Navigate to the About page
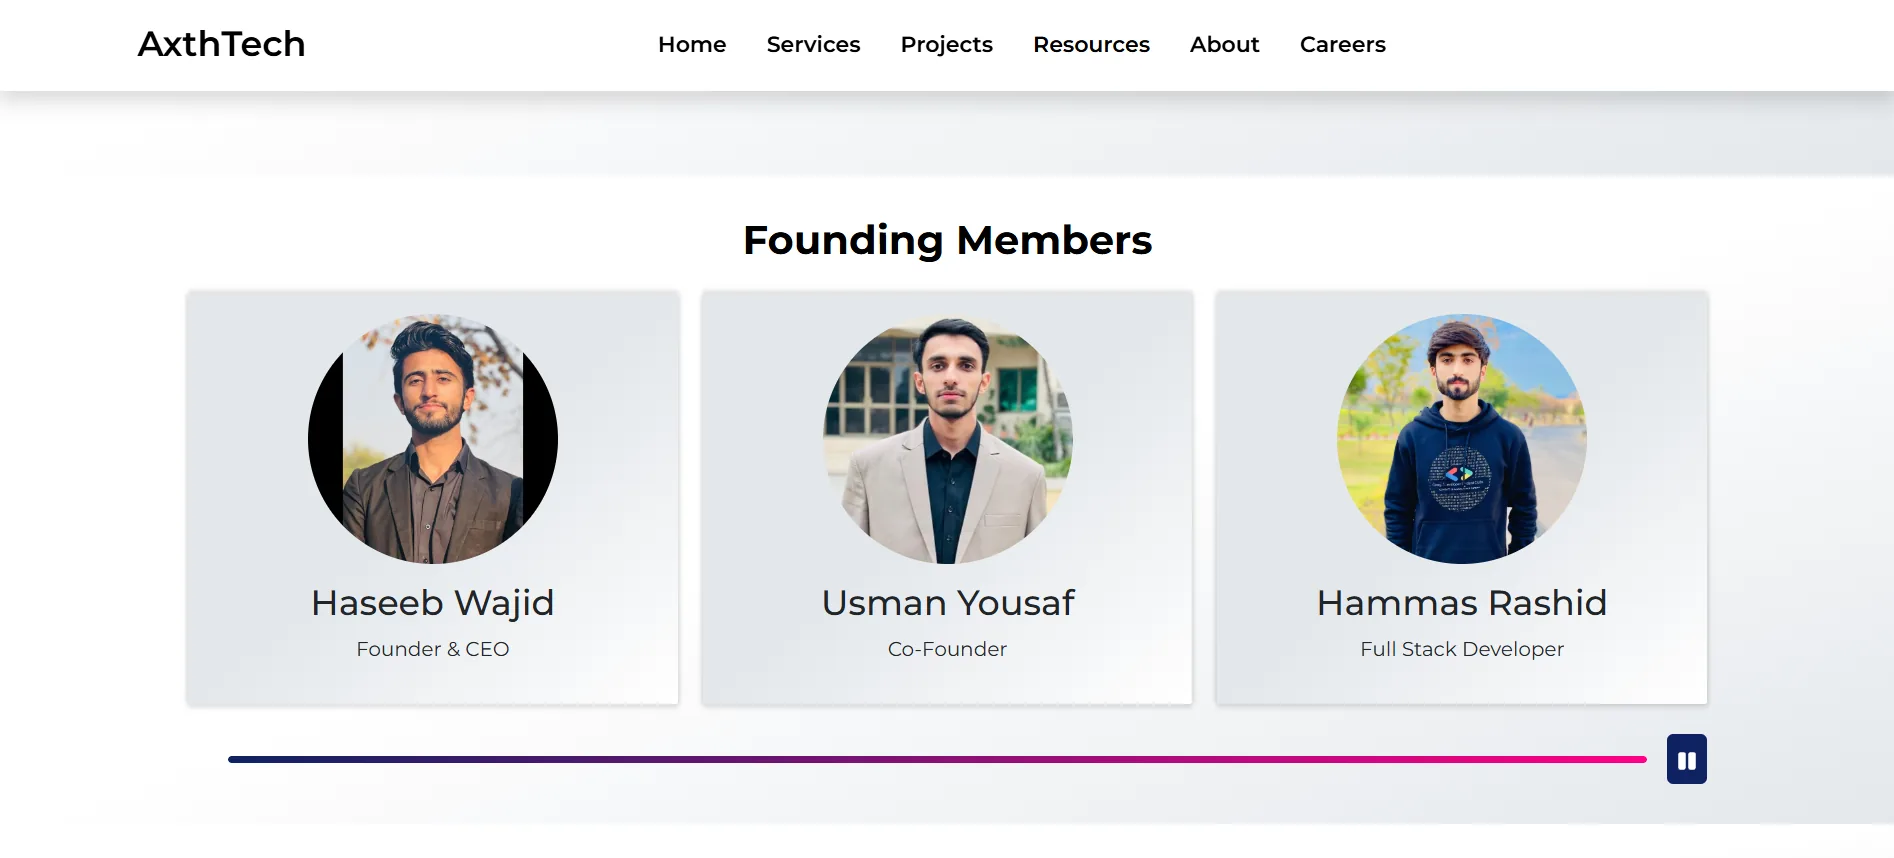Screen dimensions: 1894x858 1224,45
